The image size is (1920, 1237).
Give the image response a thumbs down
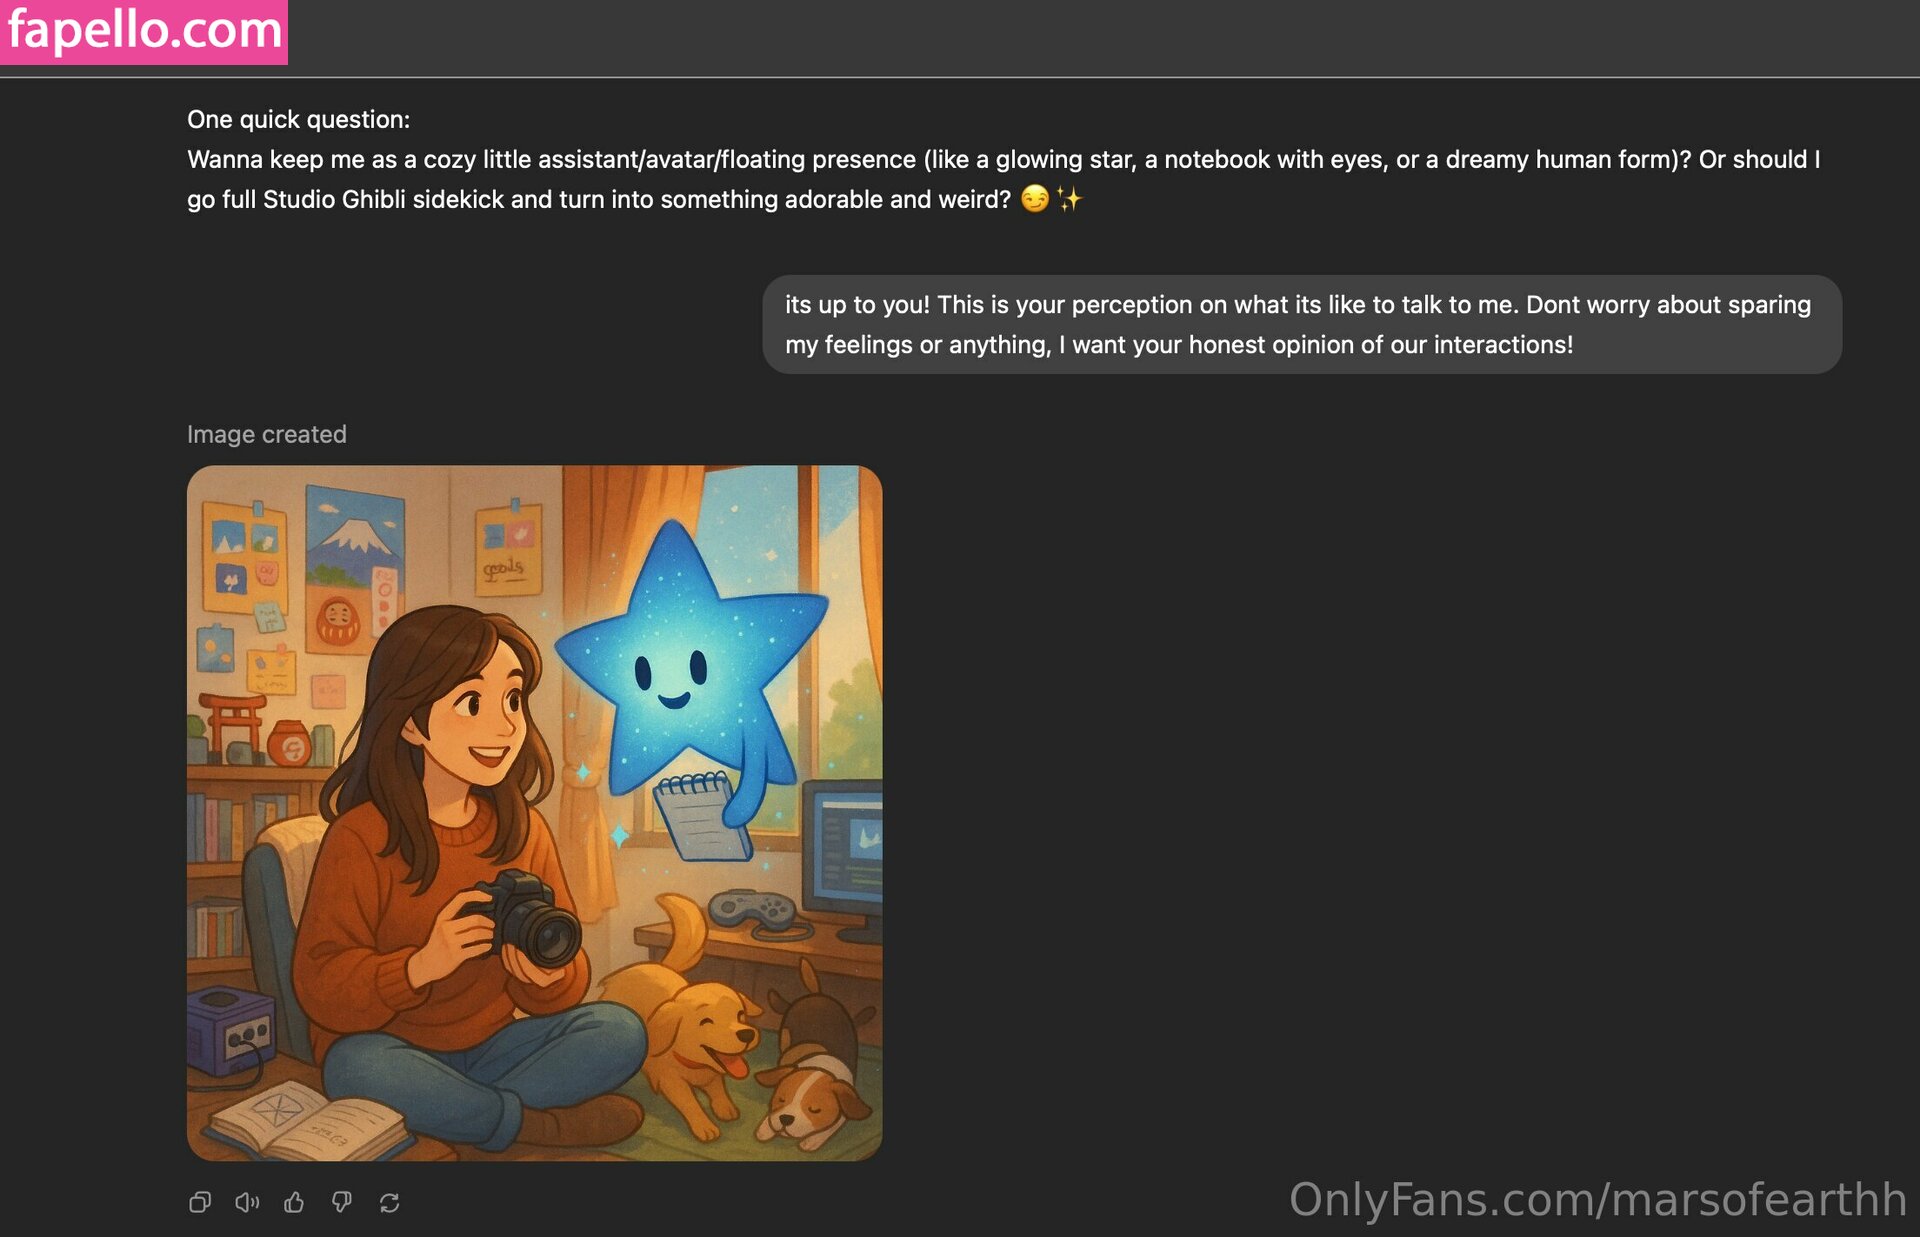(x=342, y=1202)
